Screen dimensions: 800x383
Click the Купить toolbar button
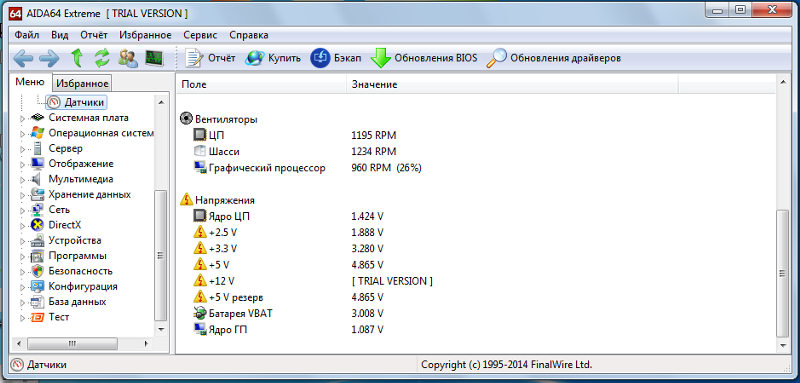(273, 58)
